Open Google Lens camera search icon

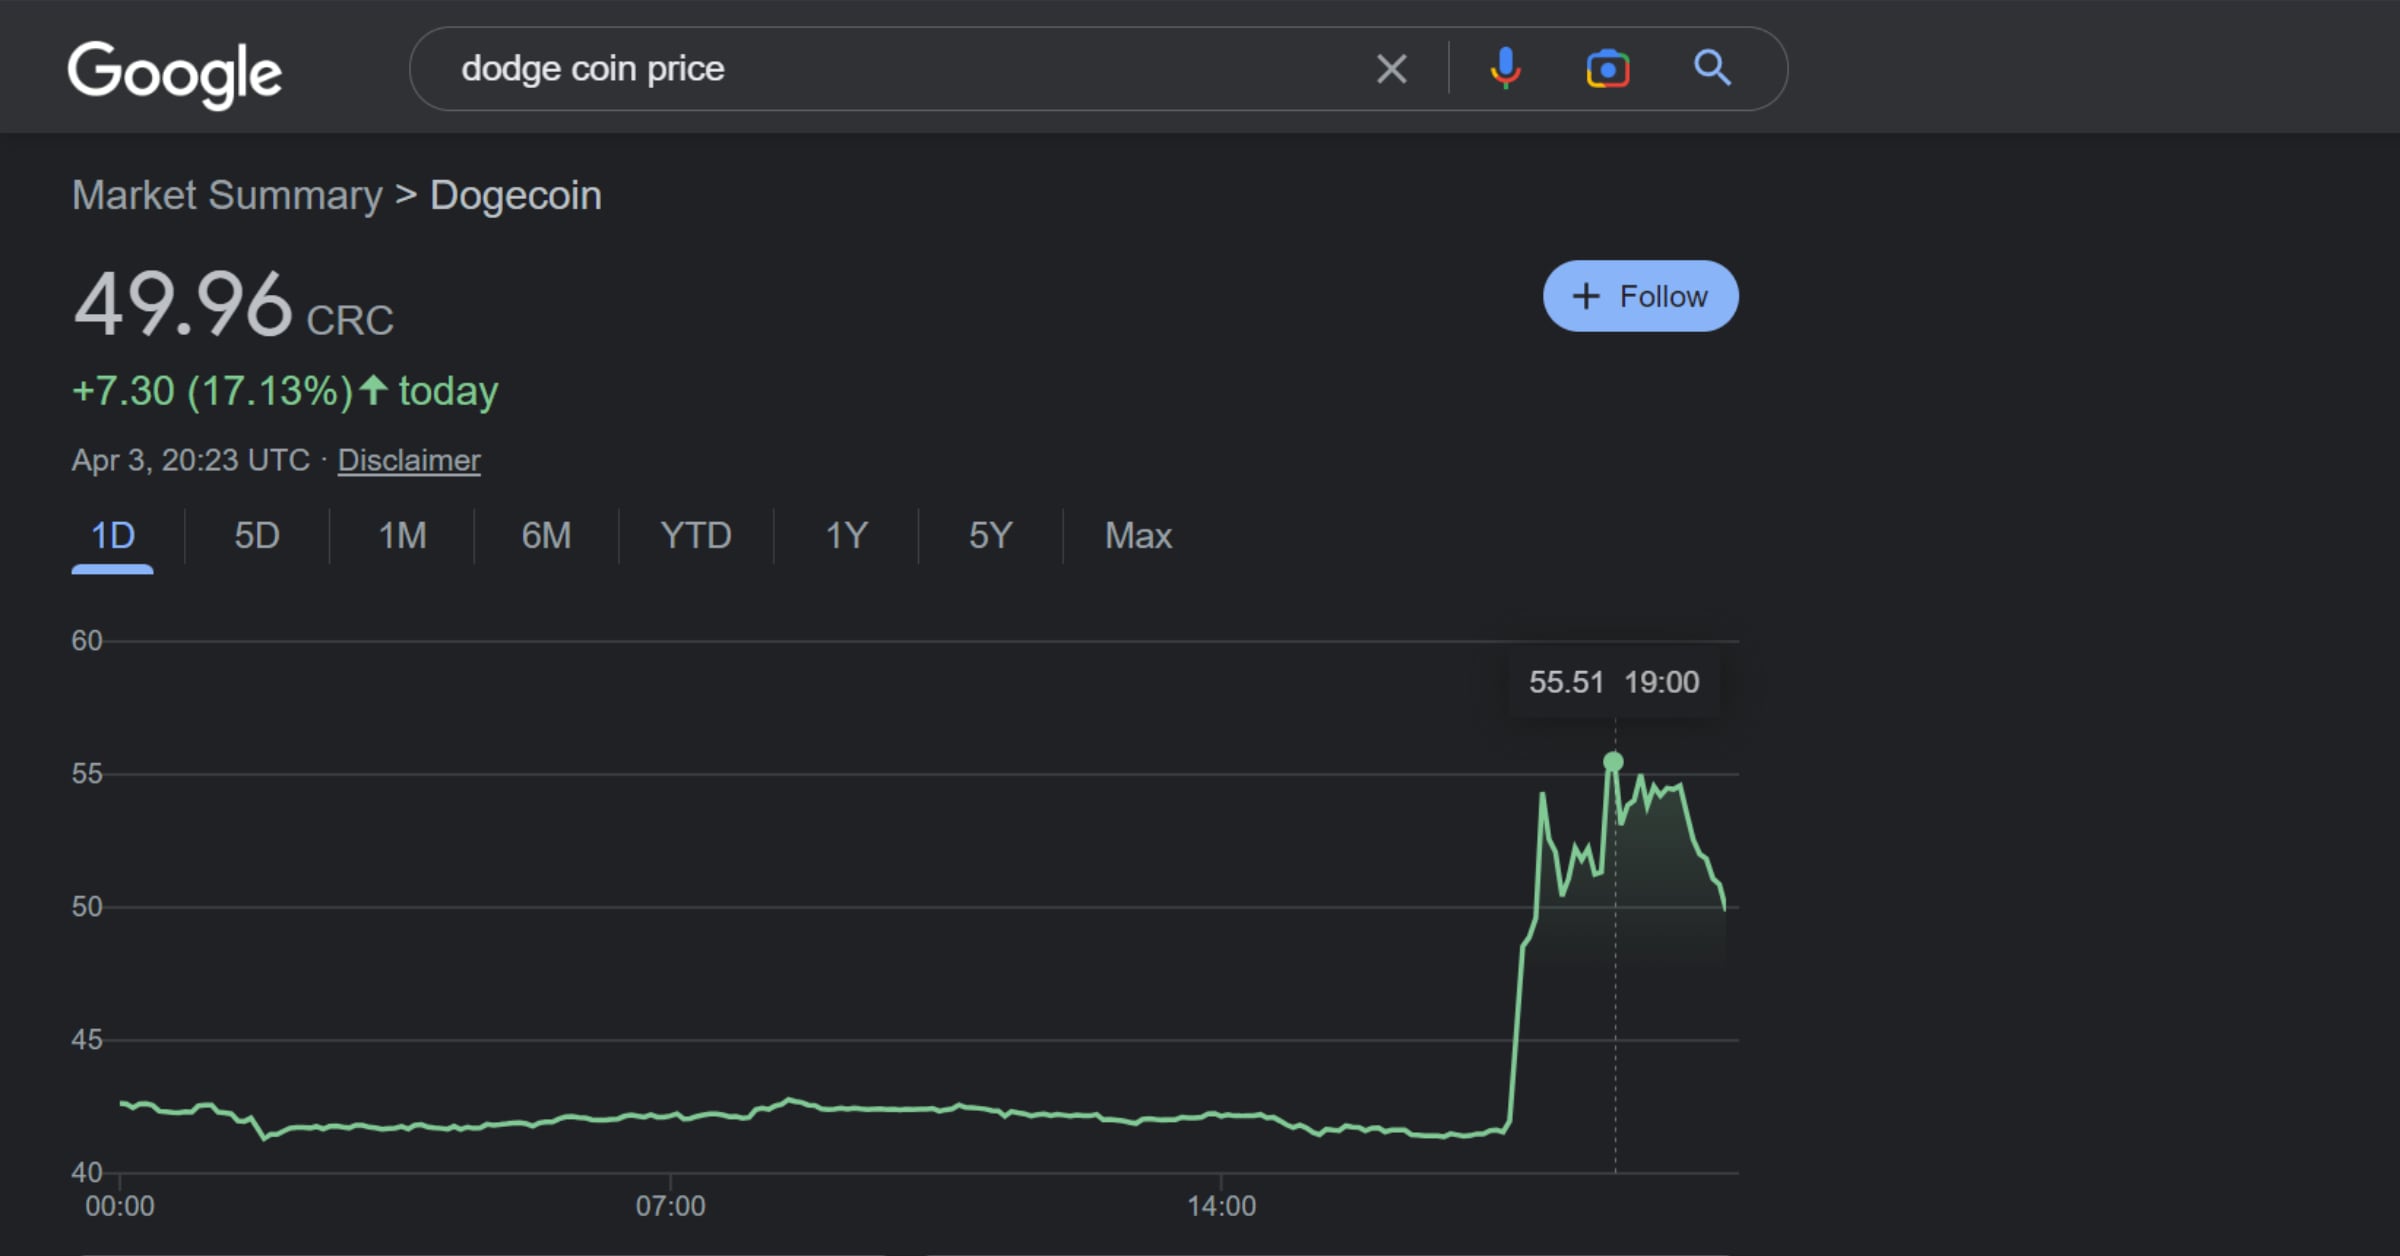coord(1607,69)
